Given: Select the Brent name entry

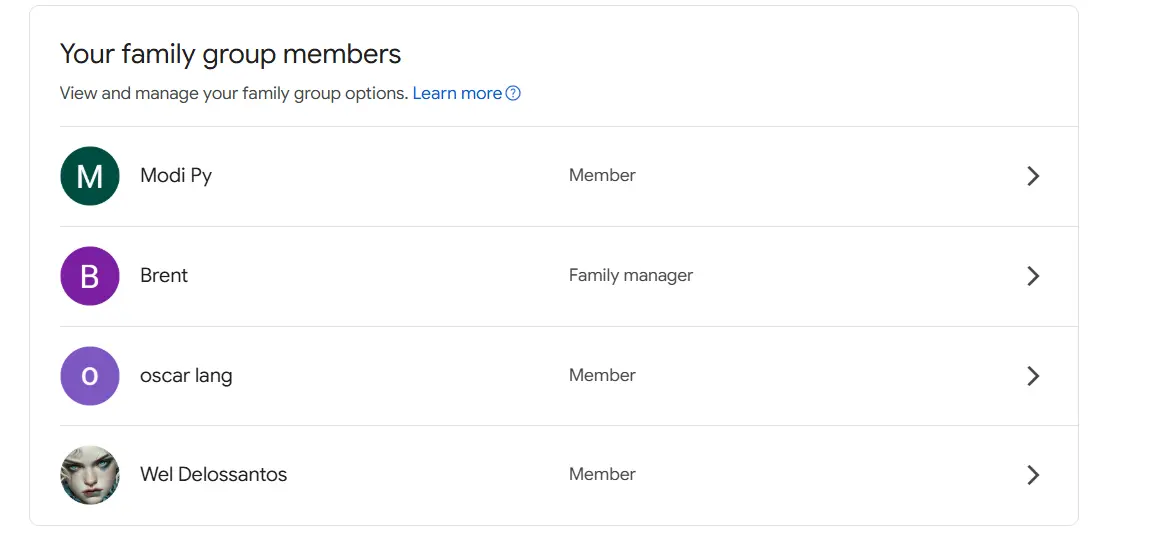Looking at the screenshot, I should [164, 275].
